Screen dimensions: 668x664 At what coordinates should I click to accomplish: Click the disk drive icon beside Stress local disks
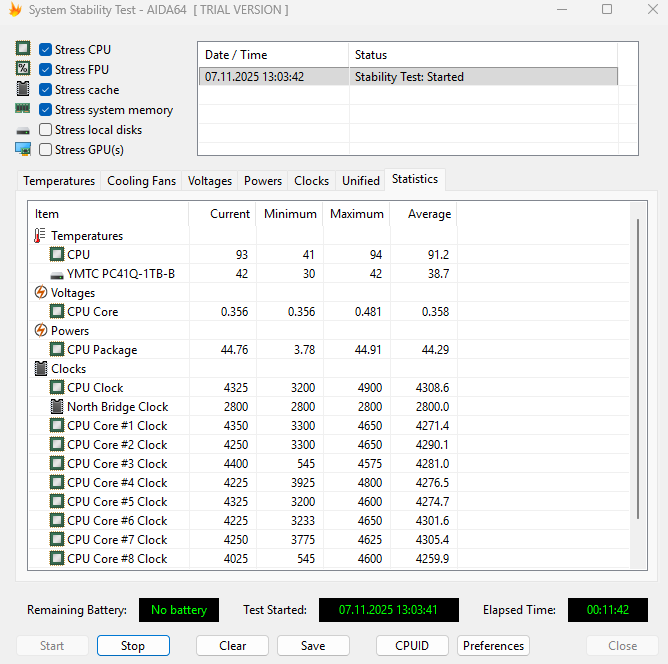23,131
